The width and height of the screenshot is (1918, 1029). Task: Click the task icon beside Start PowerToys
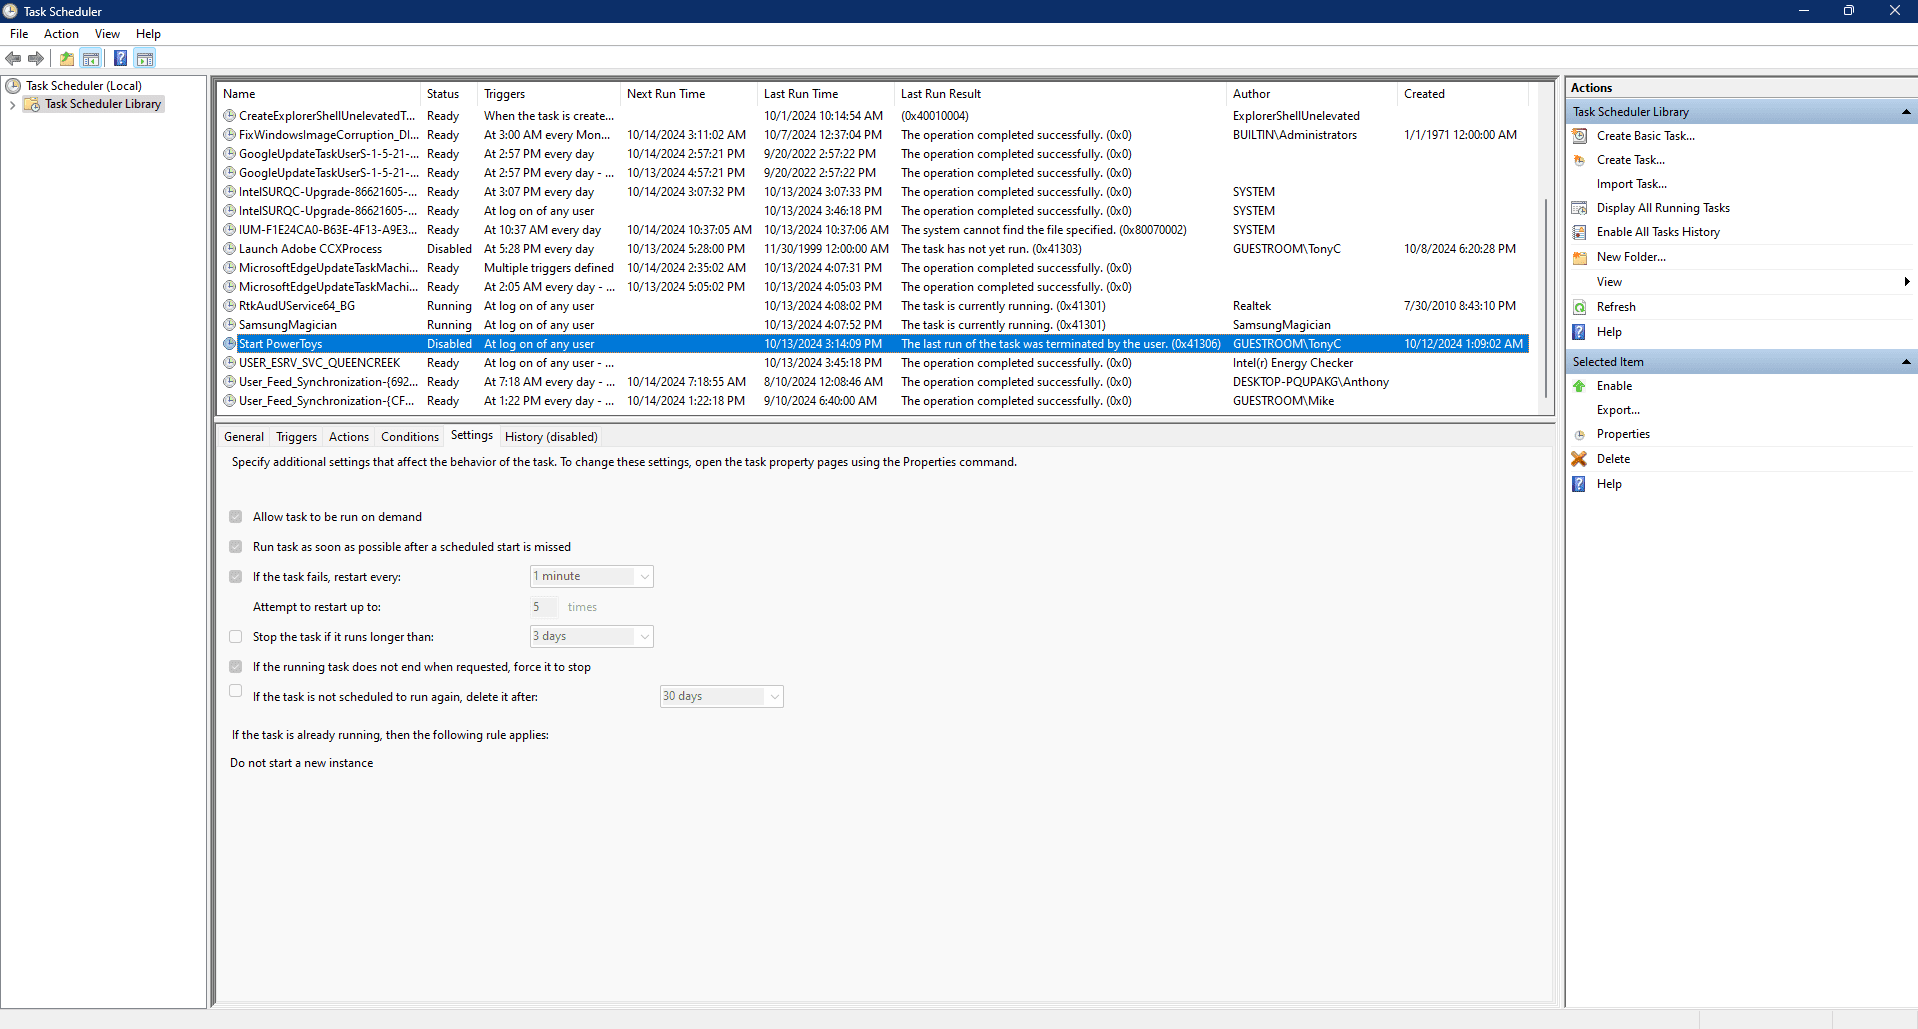coord(229,344)
